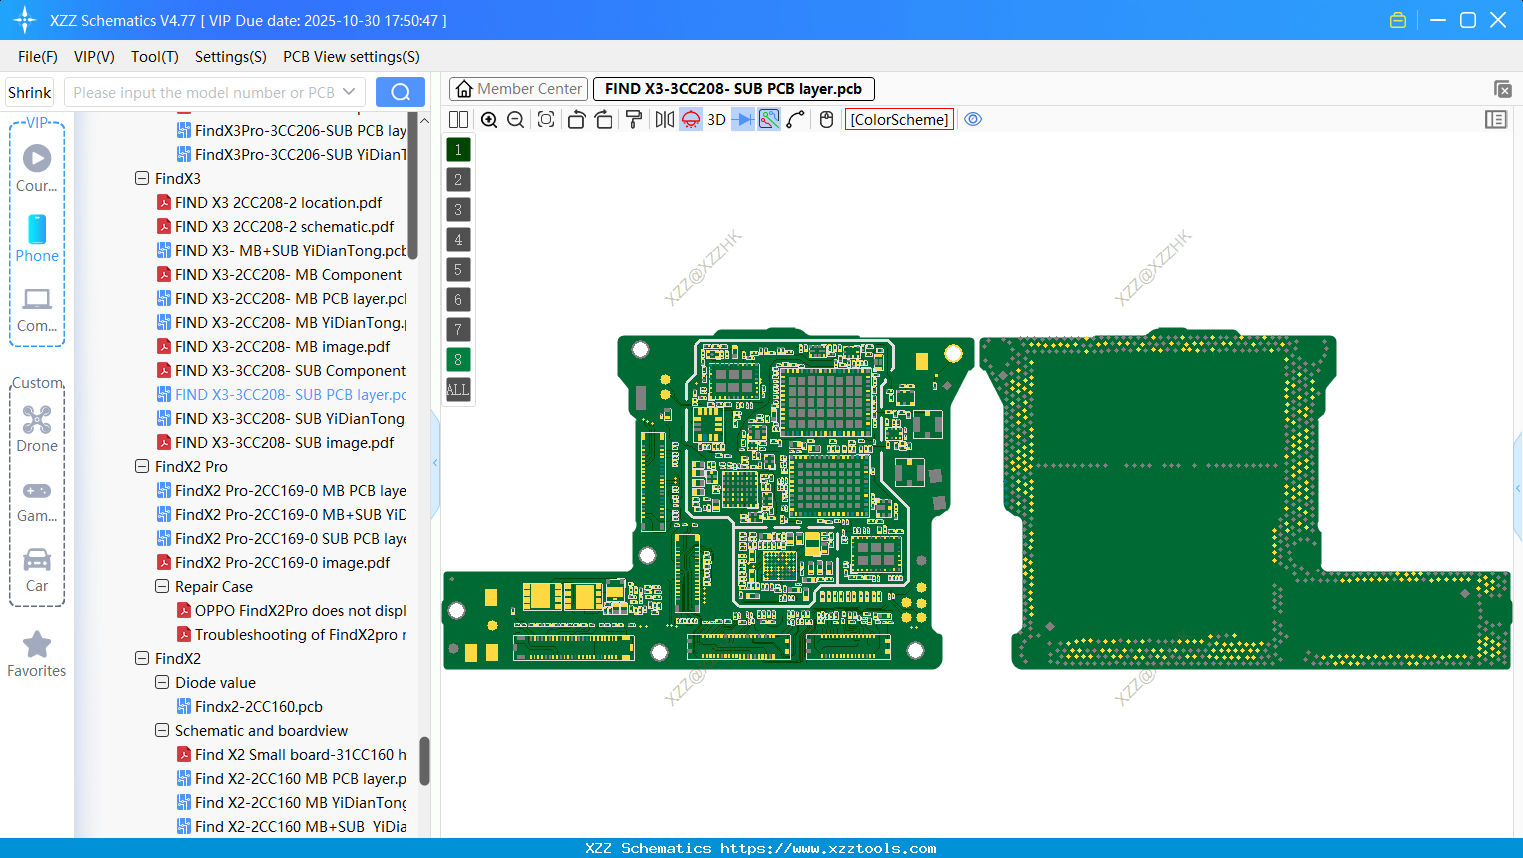Screen dimensions: 1523x858
Task: Toggle split view layout icon
Action: pos(458,120)
